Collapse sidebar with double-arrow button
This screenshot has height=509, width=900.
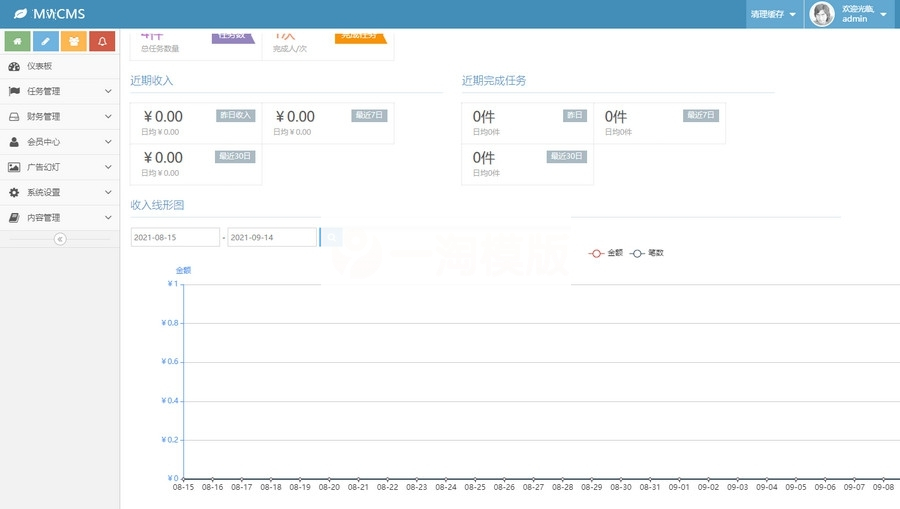pyautogui.click(x=60, y=239)
